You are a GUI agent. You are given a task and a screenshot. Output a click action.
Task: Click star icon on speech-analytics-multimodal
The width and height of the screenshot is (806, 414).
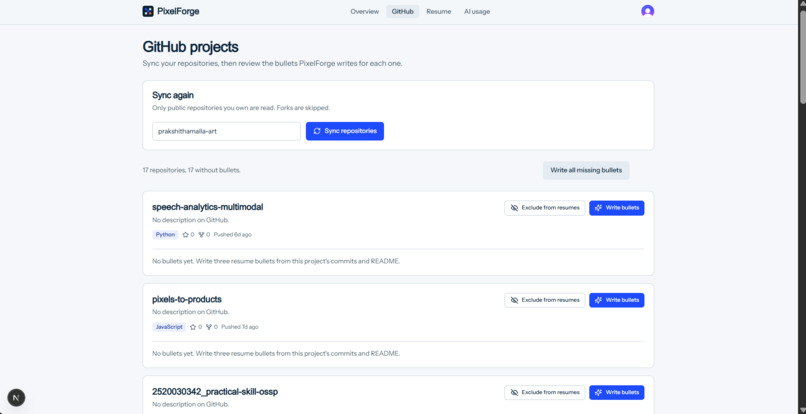click(x=186, y=235)
